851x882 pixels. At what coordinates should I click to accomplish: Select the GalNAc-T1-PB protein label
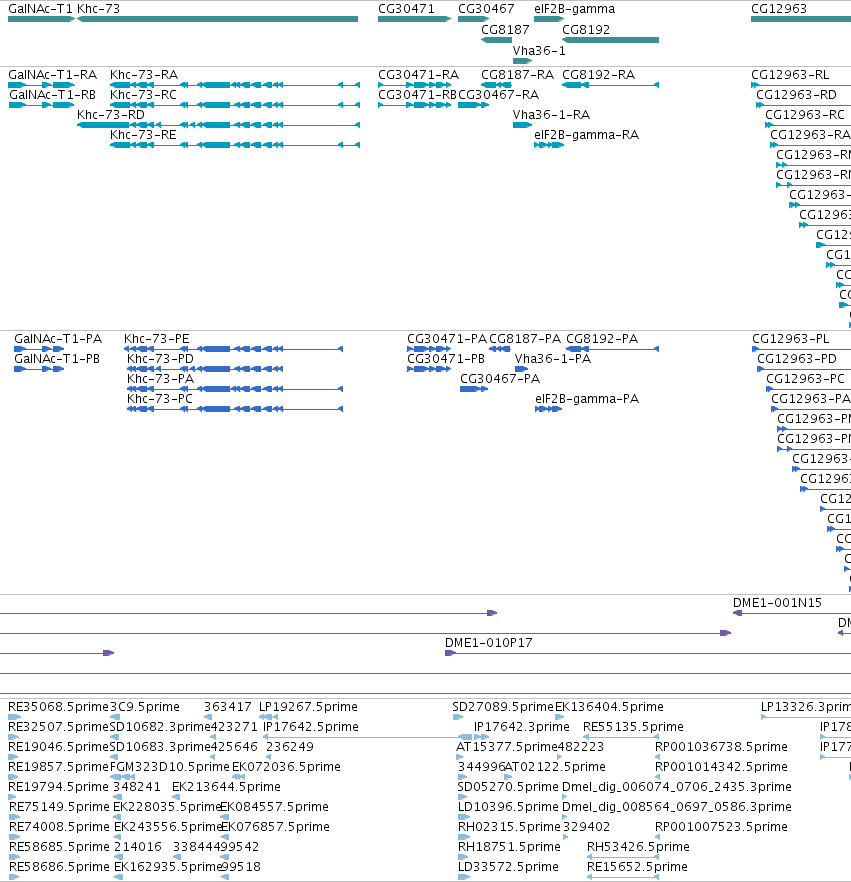coord(57,359)
